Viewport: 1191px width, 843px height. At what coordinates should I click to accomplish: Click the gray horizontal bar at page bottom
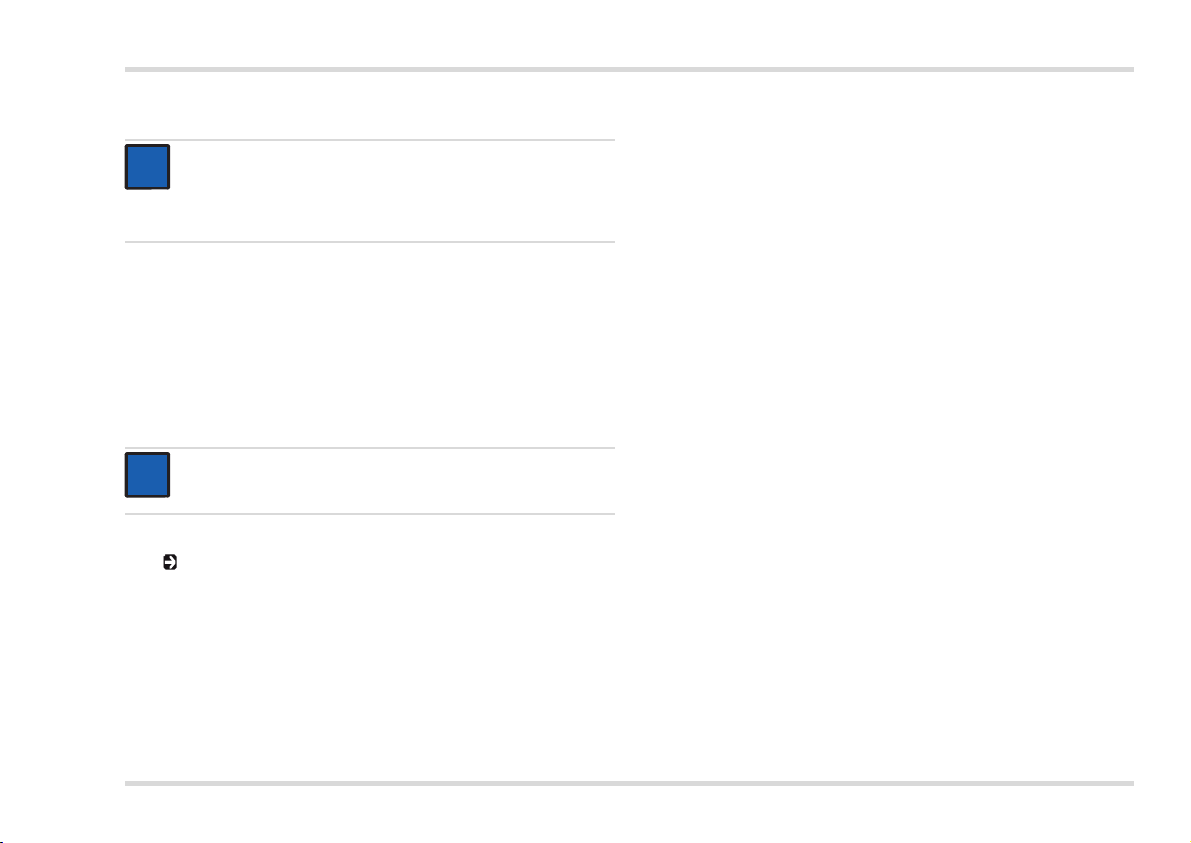click(629, 783)
